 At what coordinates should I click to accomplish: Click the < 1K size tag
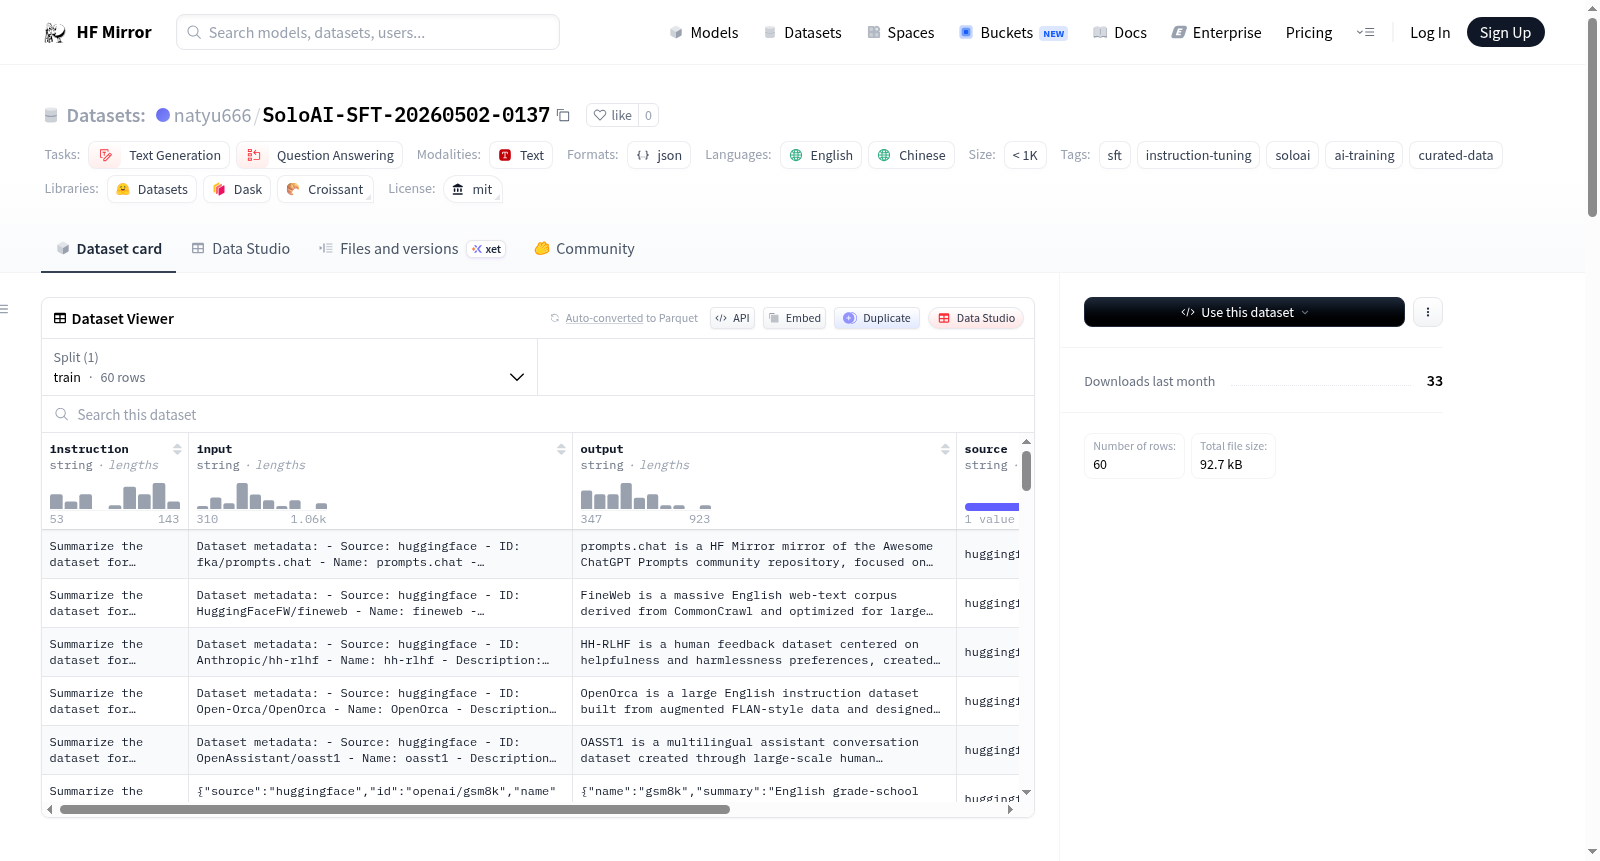coord(1024,155)
